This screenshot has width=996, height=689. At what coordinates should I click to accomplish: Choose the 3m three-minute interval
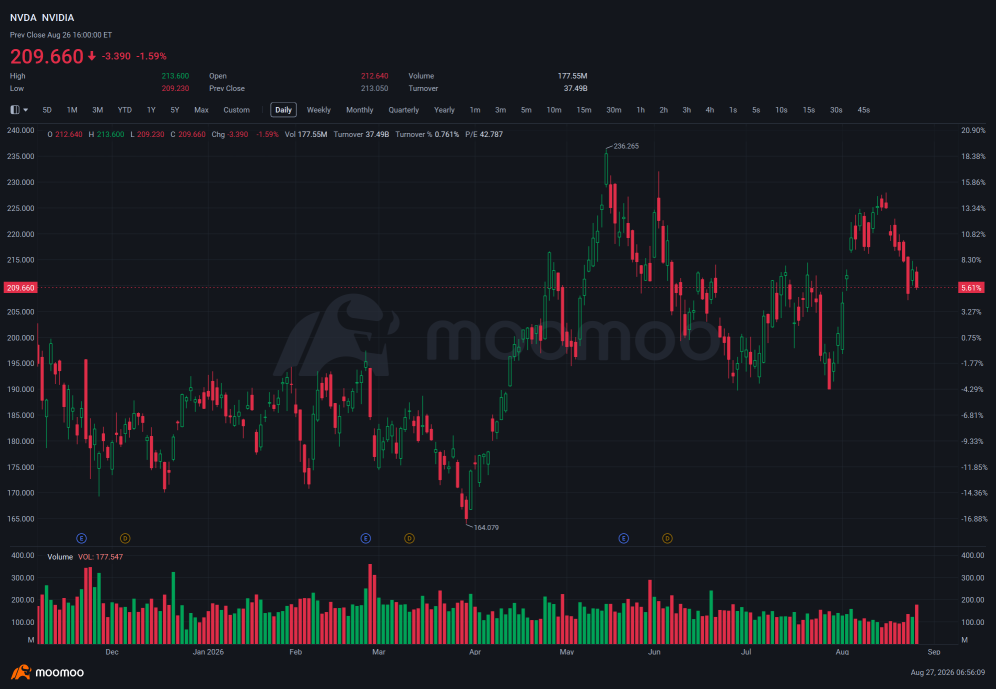coord(501,110)
